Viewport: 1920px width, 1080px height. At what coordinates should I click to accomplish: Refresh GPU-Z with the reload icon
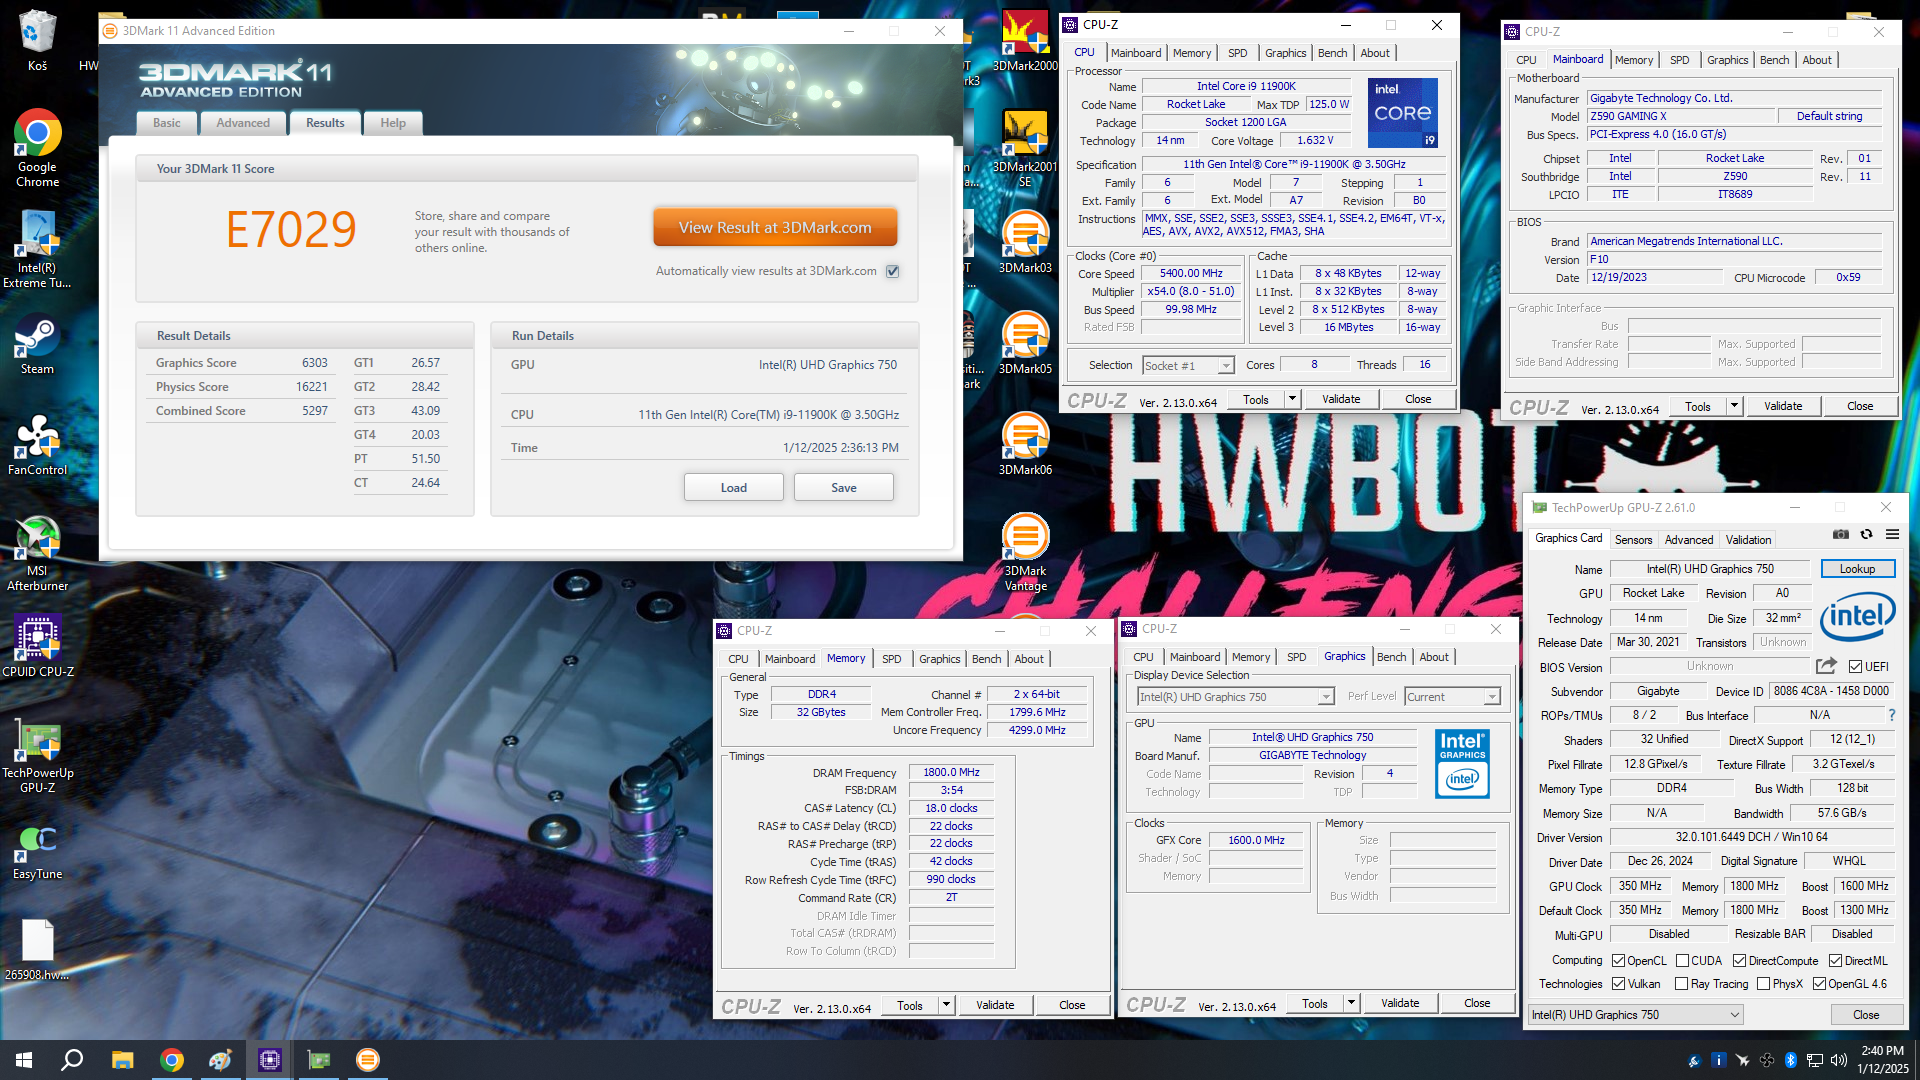[1866, 535]
